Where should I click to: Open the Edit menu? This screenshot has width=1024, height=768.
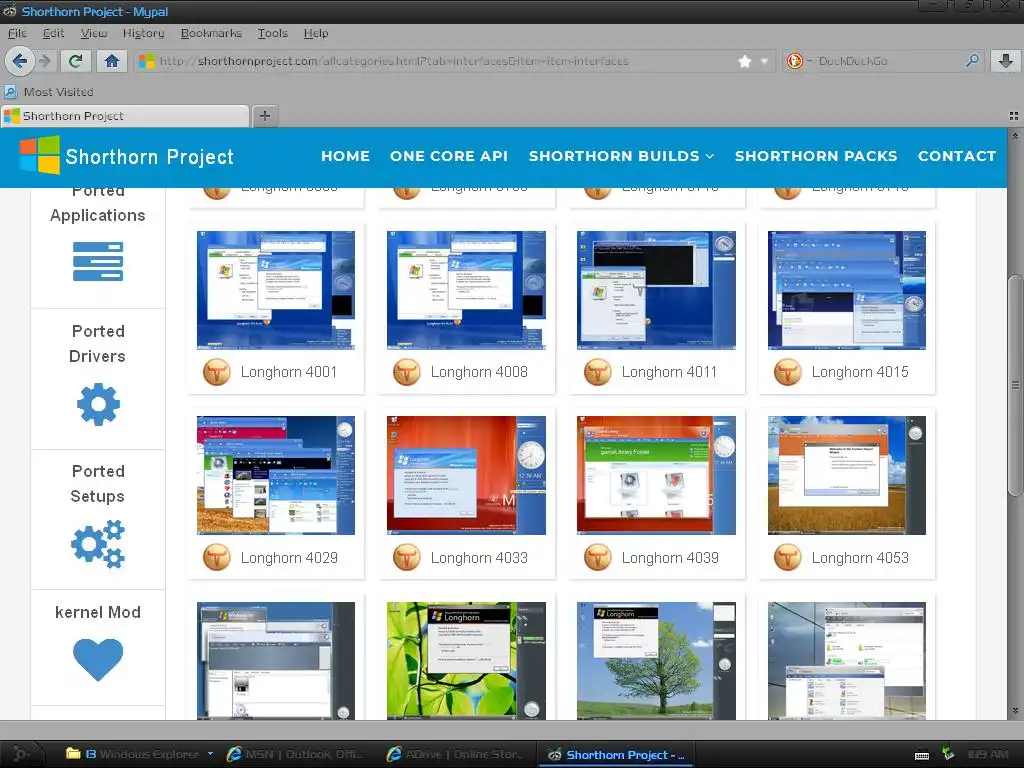(x=53, y=33)
